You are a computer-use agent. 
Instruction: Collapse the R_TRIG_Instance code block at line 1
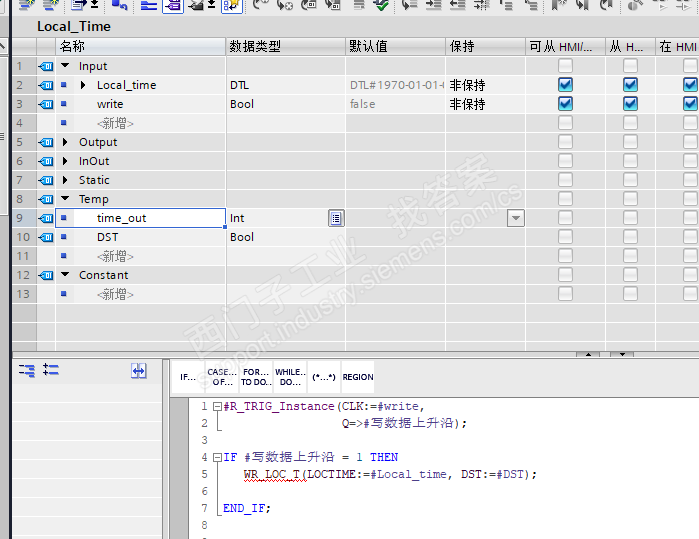(218, 407)
